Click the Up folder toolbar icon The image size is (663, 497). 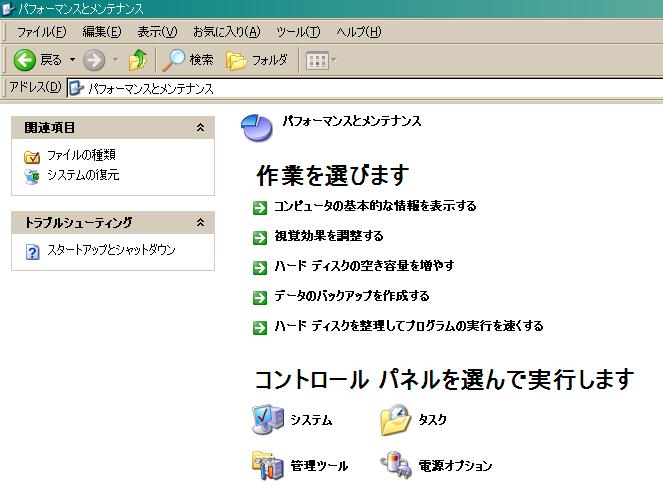[138, 60]
